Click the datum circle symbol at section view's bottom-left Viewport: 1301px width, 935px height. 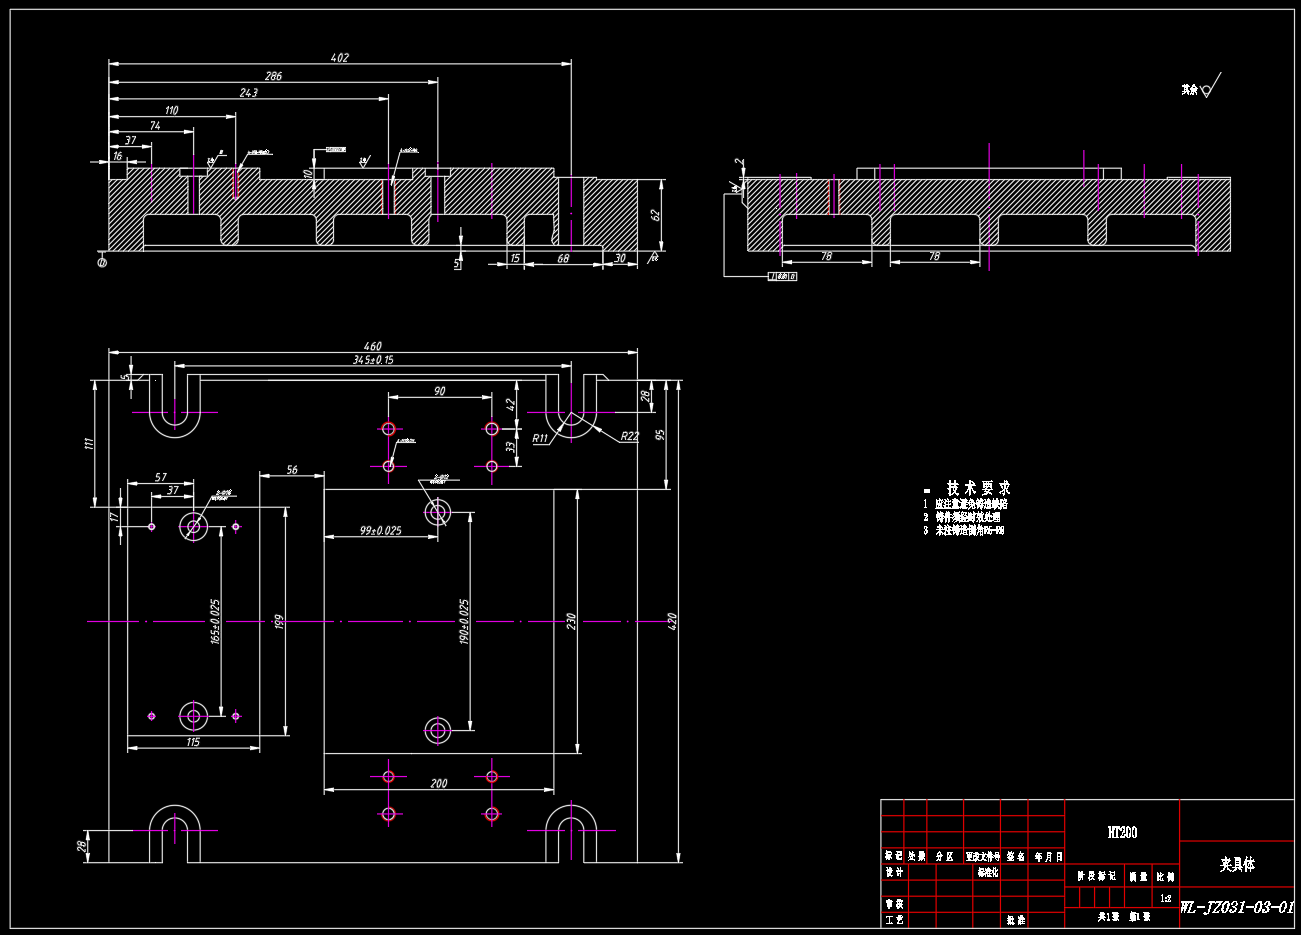point(102,262)
